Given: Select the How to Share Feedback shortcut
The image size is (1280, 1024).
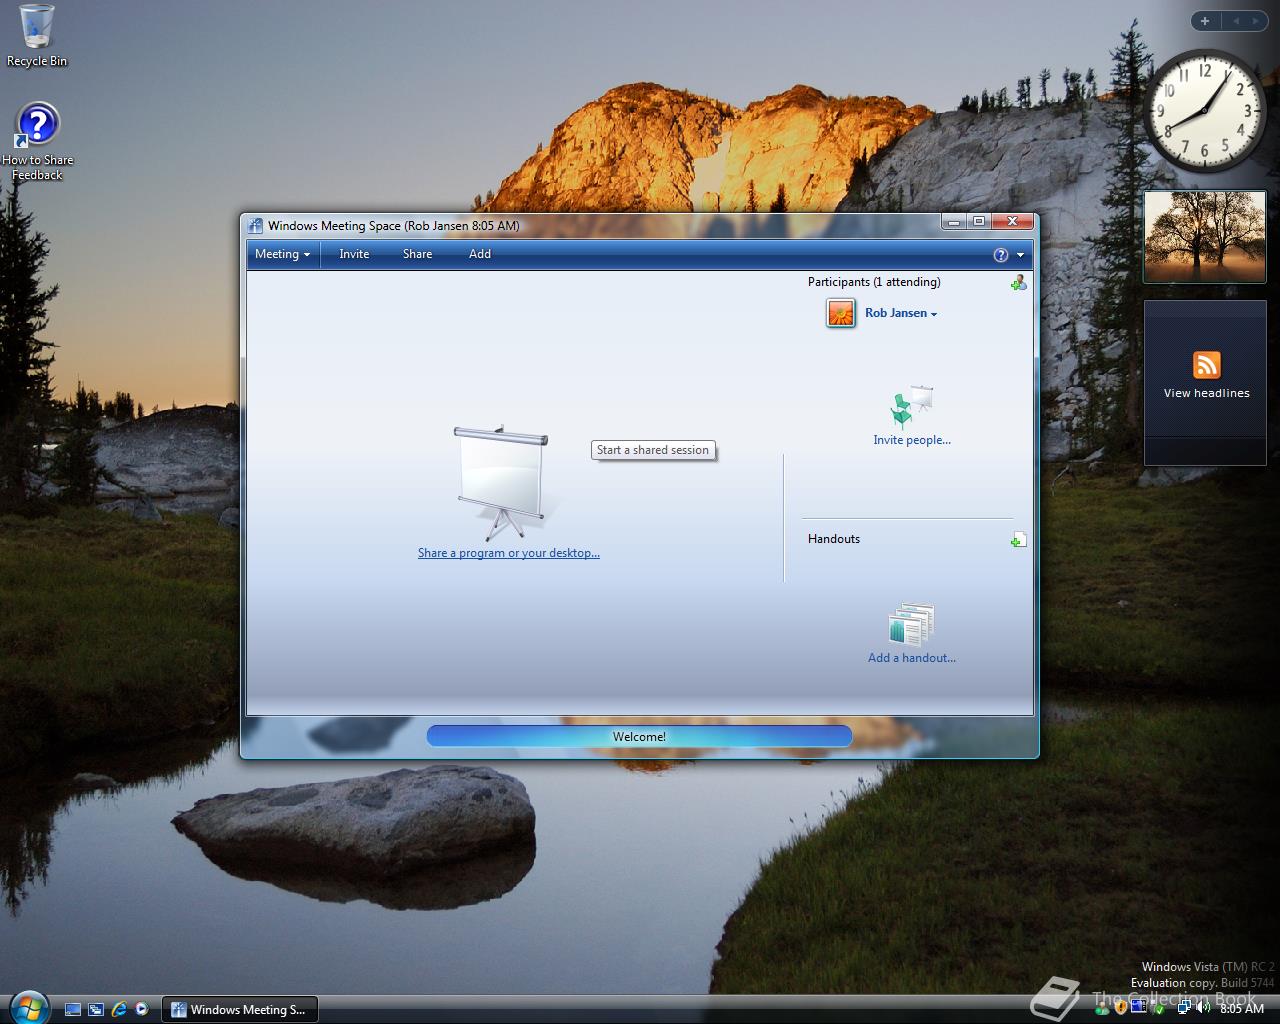Looking at the screenshot, I should 37,142.
